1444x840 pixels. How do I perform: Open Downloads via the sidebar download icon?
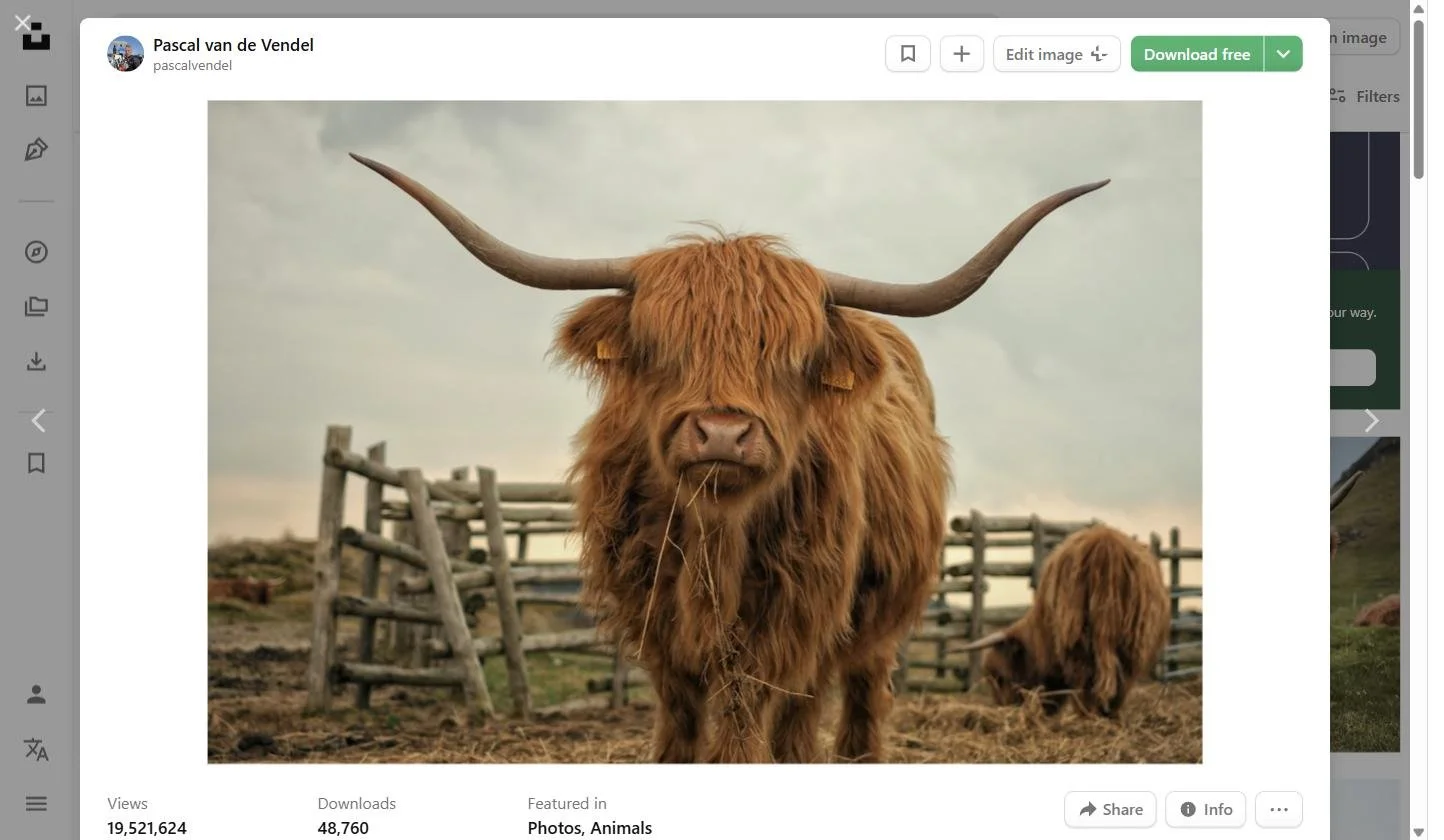(x=36, y=361)
